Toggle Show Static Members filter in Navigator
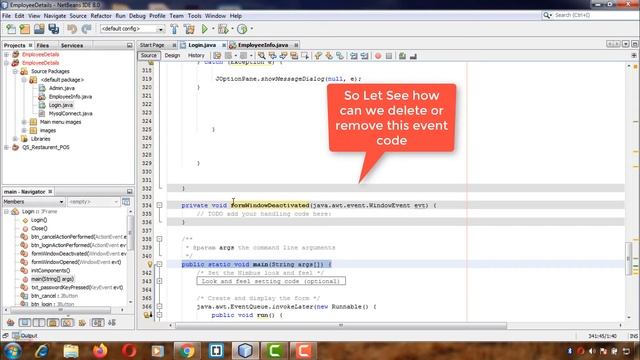This screenshot has width=640, height=360. [39, 323]
